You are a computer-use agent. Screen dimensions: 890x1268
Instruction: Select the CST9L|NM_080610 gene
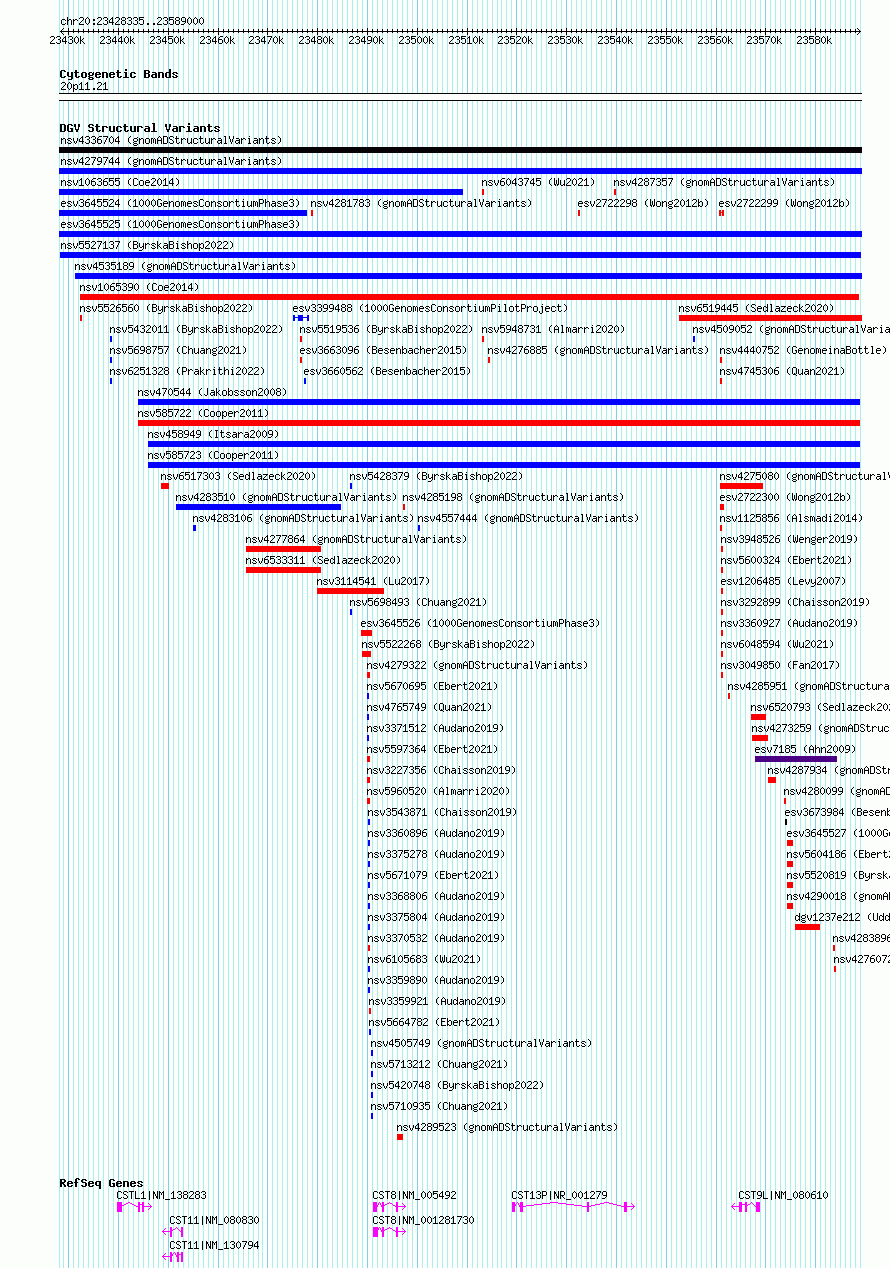[x=783, y=1195]
